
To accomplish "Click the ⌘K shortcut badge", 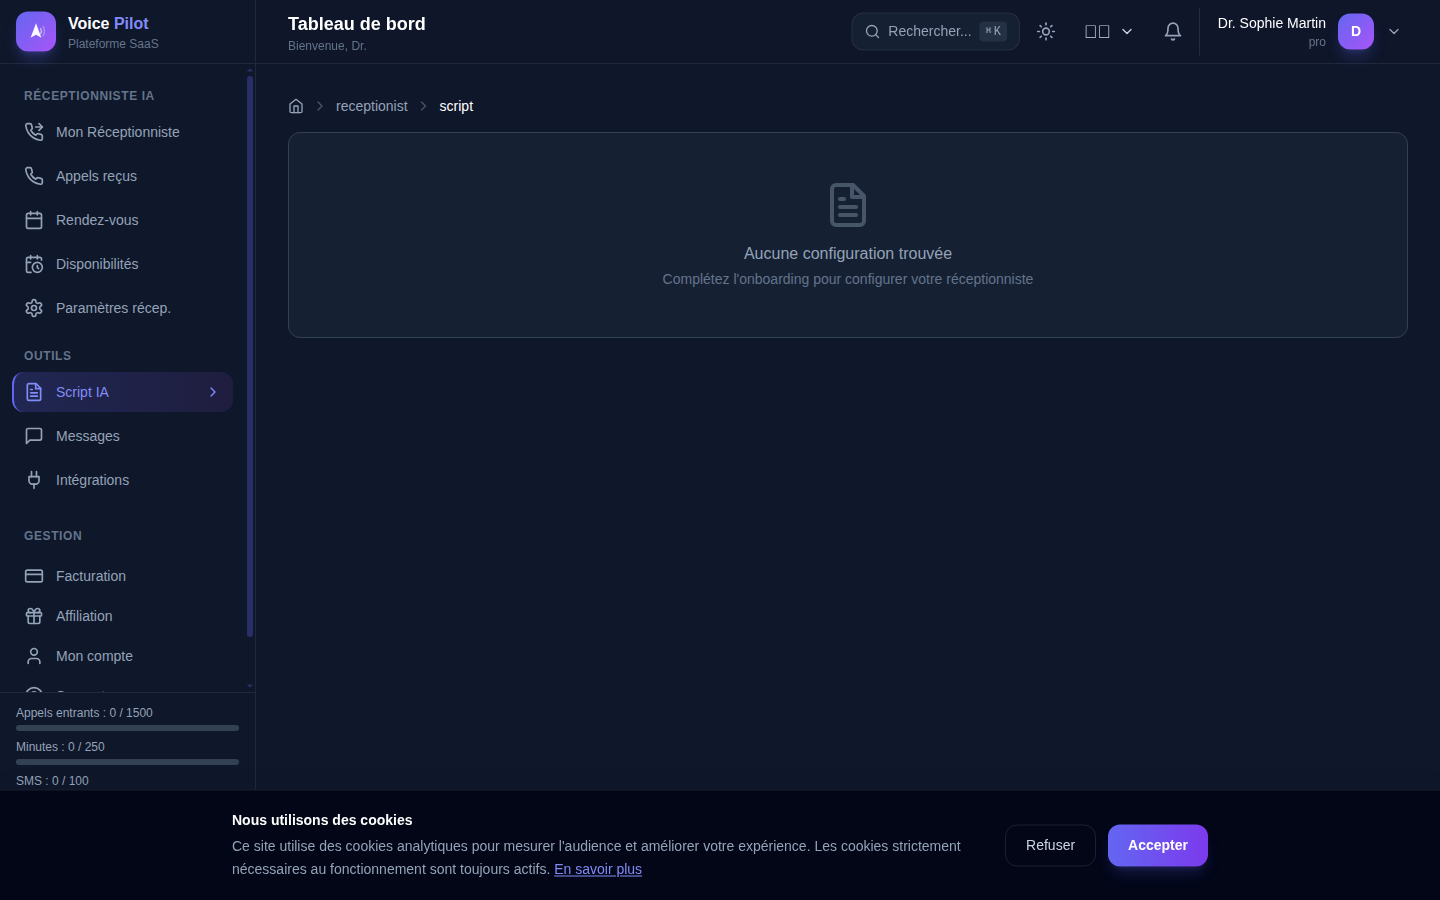I will 993,31.
